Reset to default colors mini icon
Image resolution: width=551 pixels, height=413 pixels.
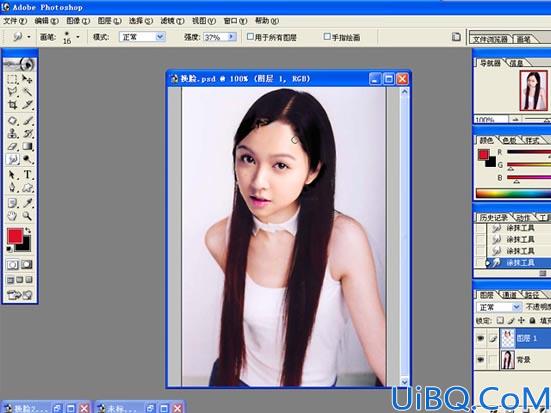(x=9, y=249)
